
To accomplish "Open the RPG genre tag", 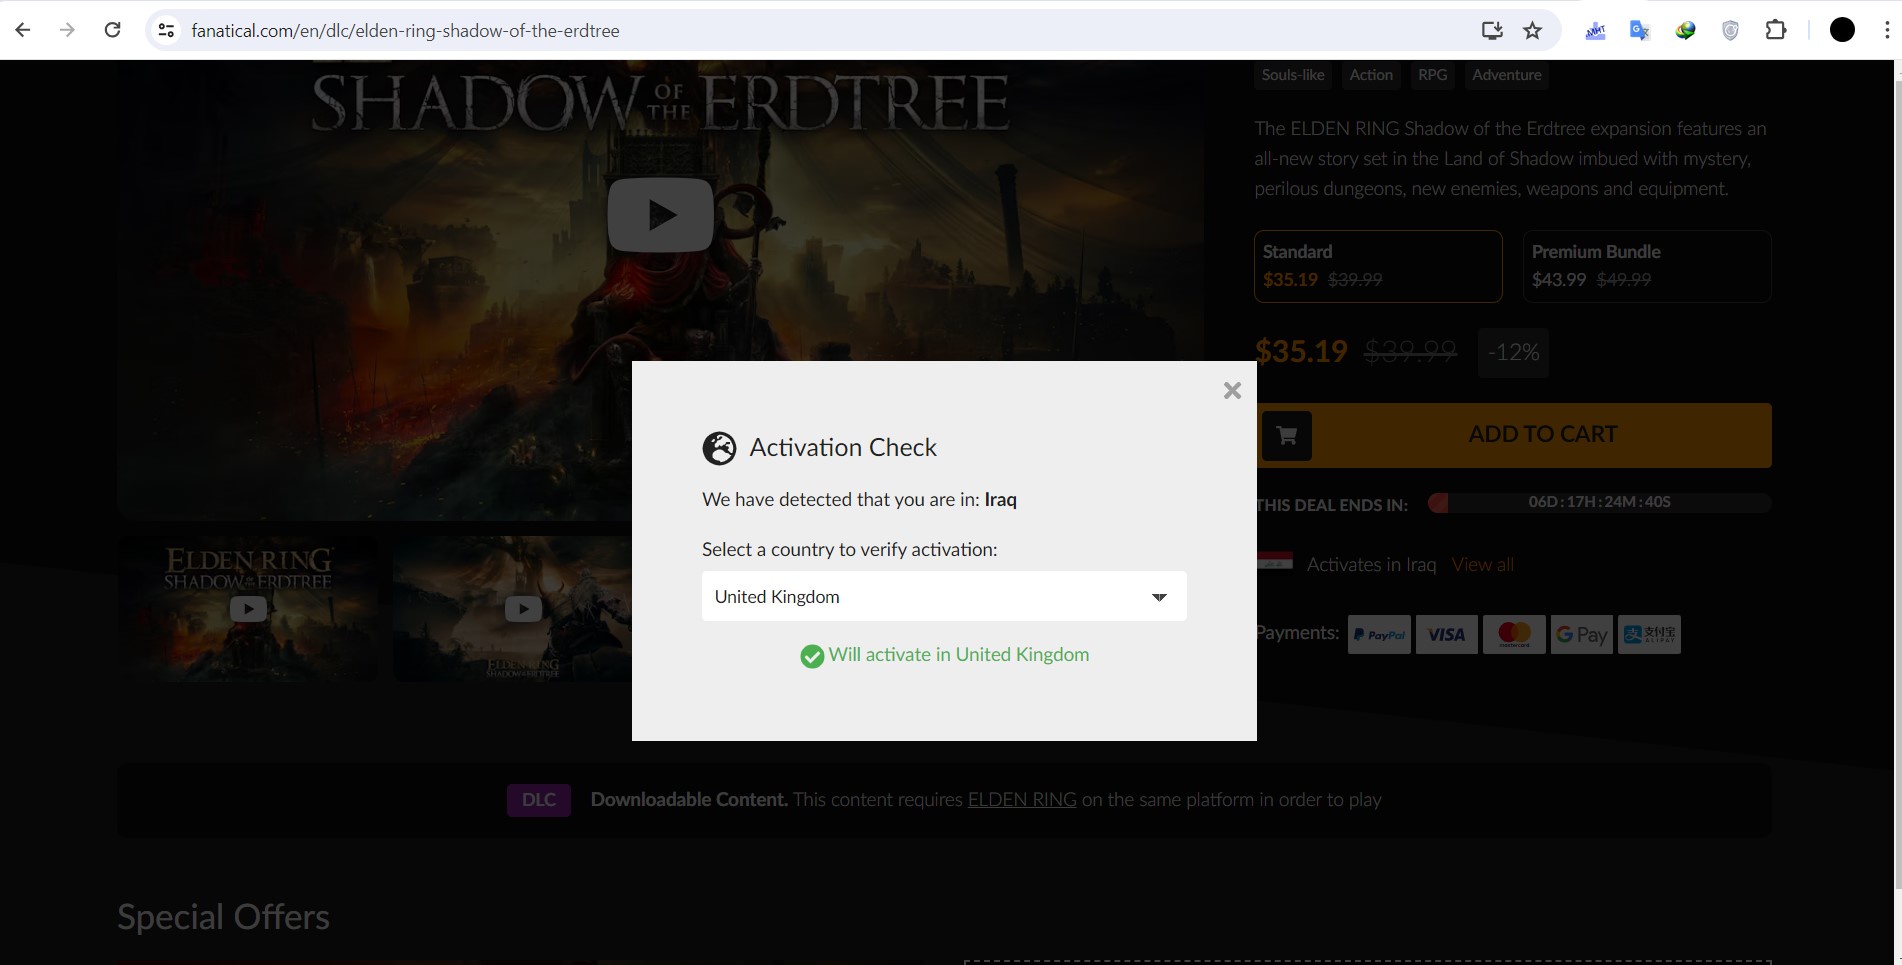I will (1432, 75).
